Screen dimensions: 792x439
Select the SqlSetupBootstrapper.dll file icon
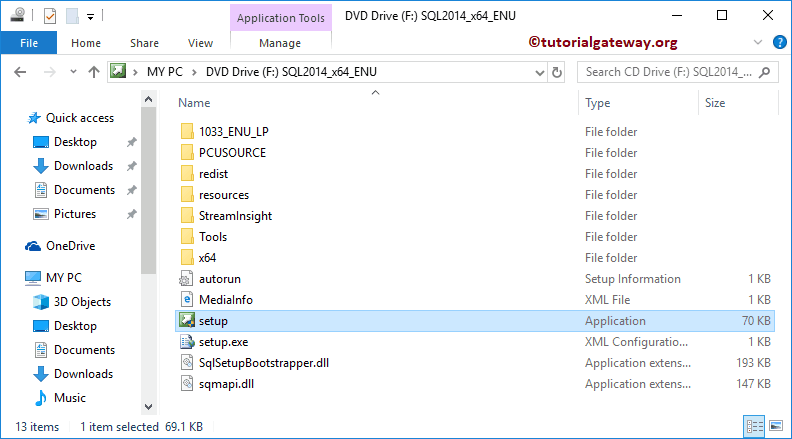point(187,363)
